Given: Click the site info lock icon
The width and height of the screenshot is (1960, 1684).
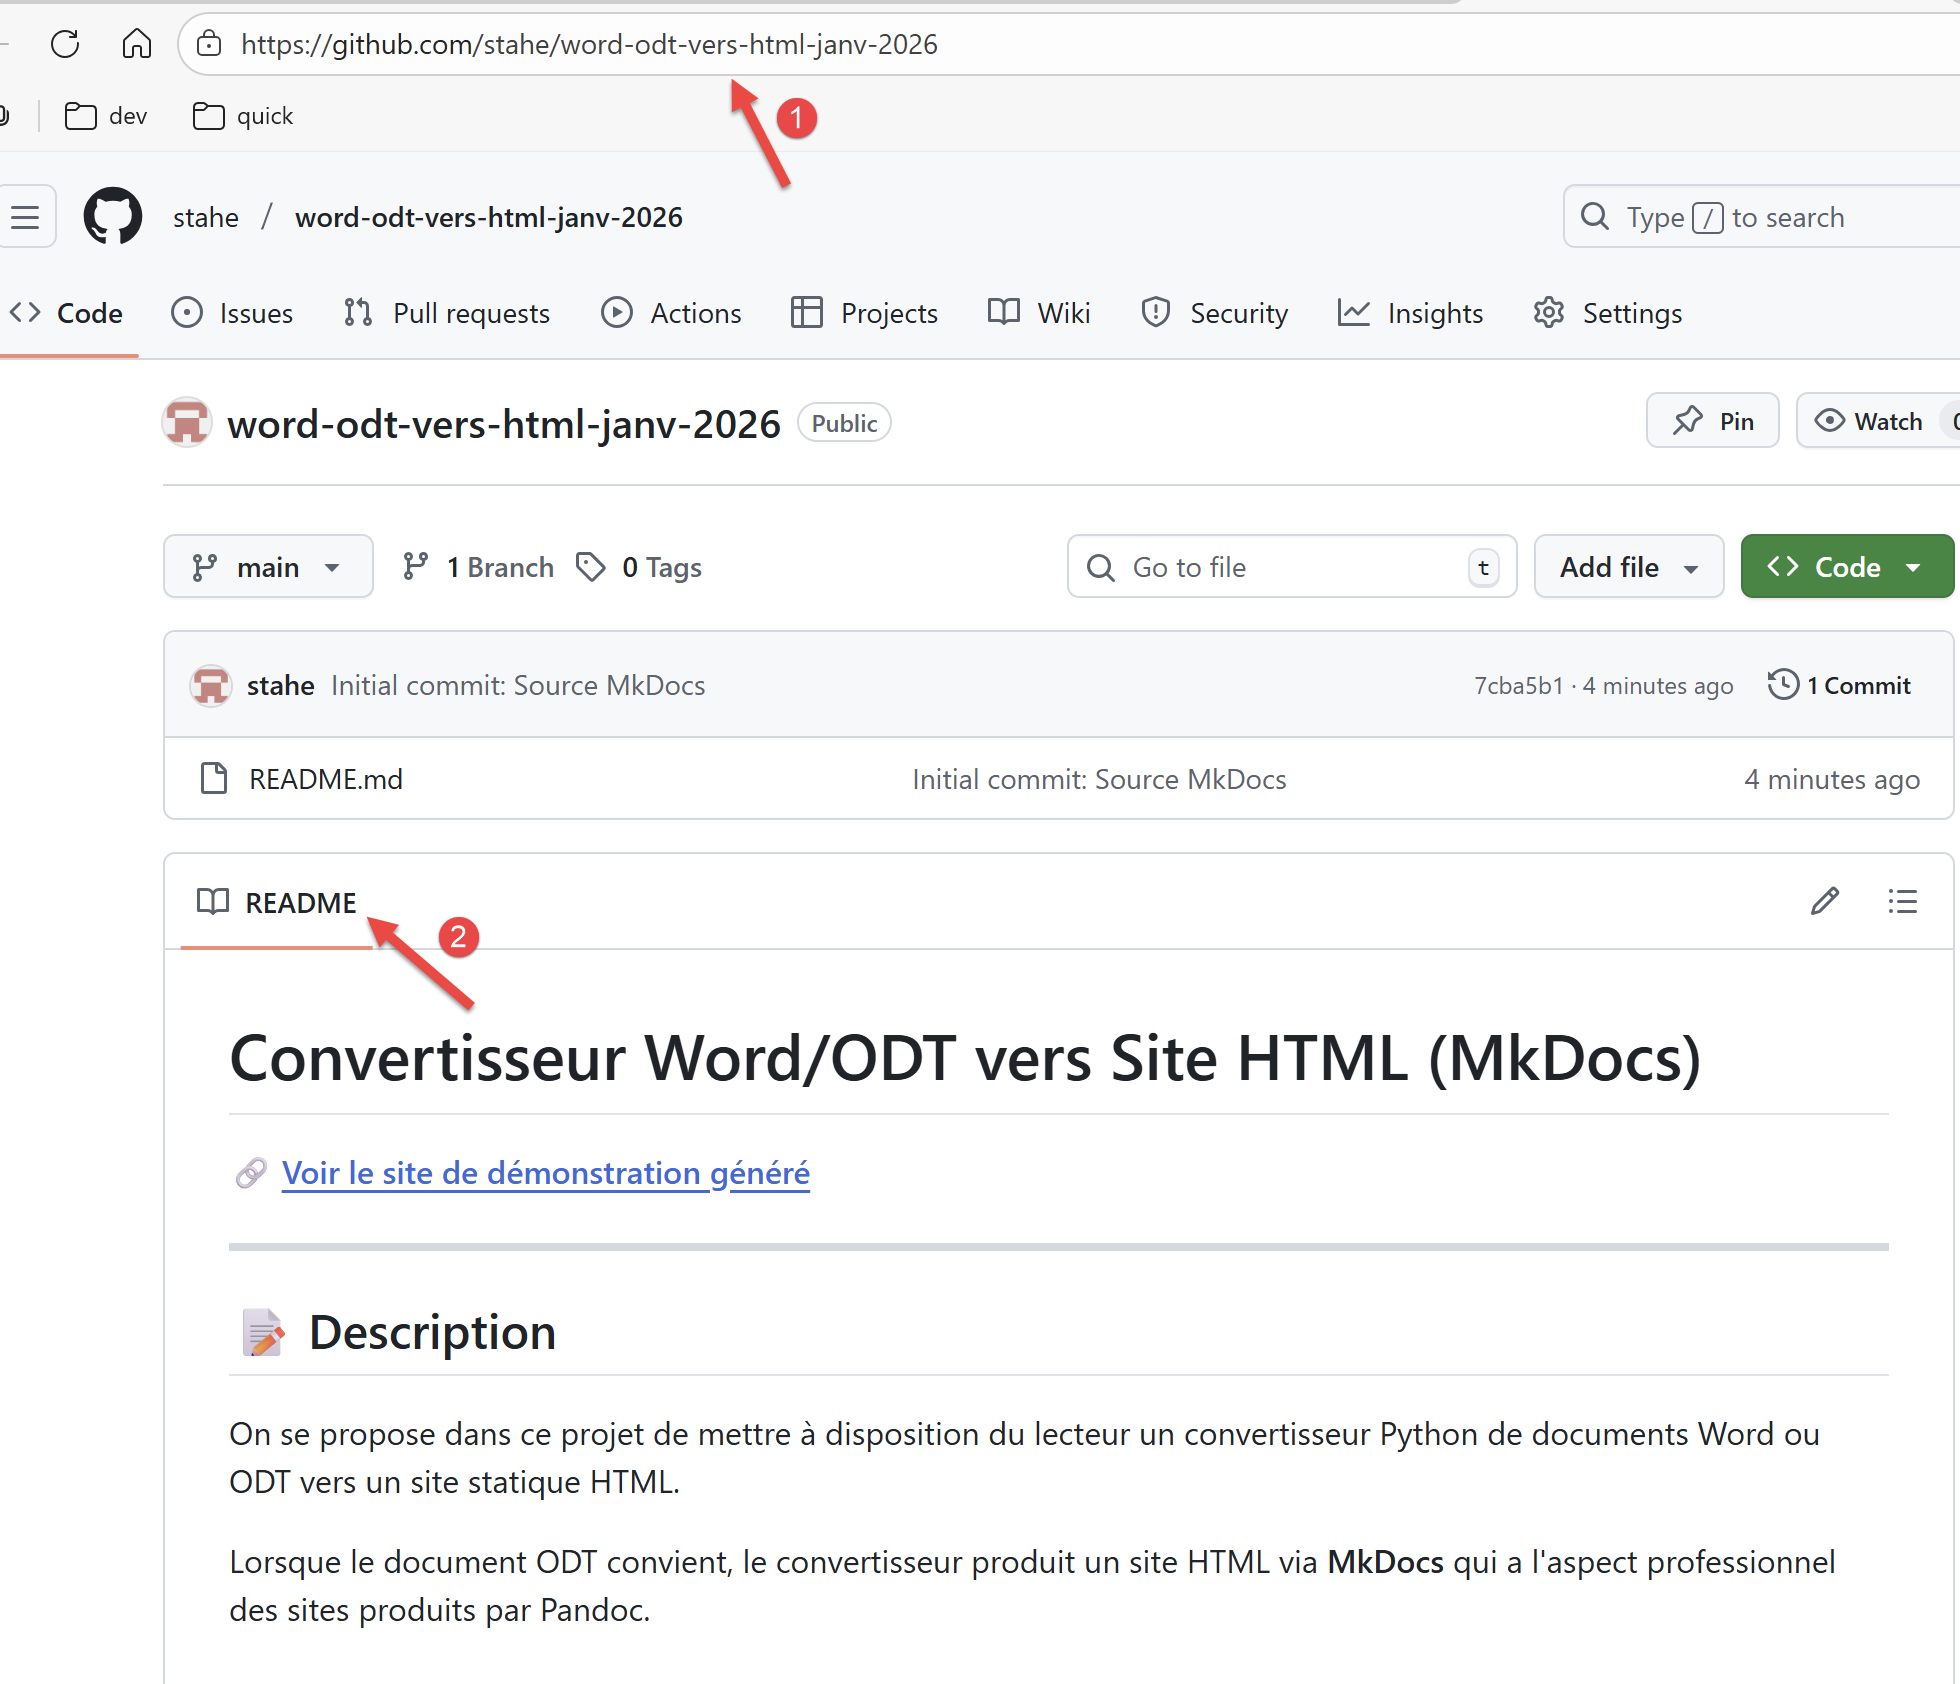Looking at the screenshot, I should coord(209,44).
